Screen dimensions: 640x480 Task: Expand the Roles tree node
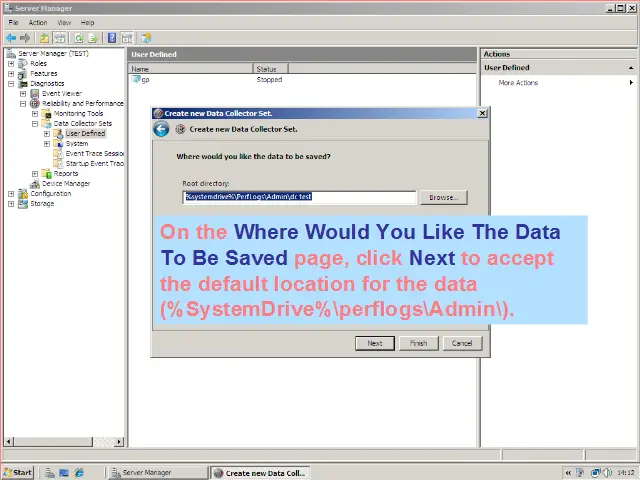(x=11, y=64)
